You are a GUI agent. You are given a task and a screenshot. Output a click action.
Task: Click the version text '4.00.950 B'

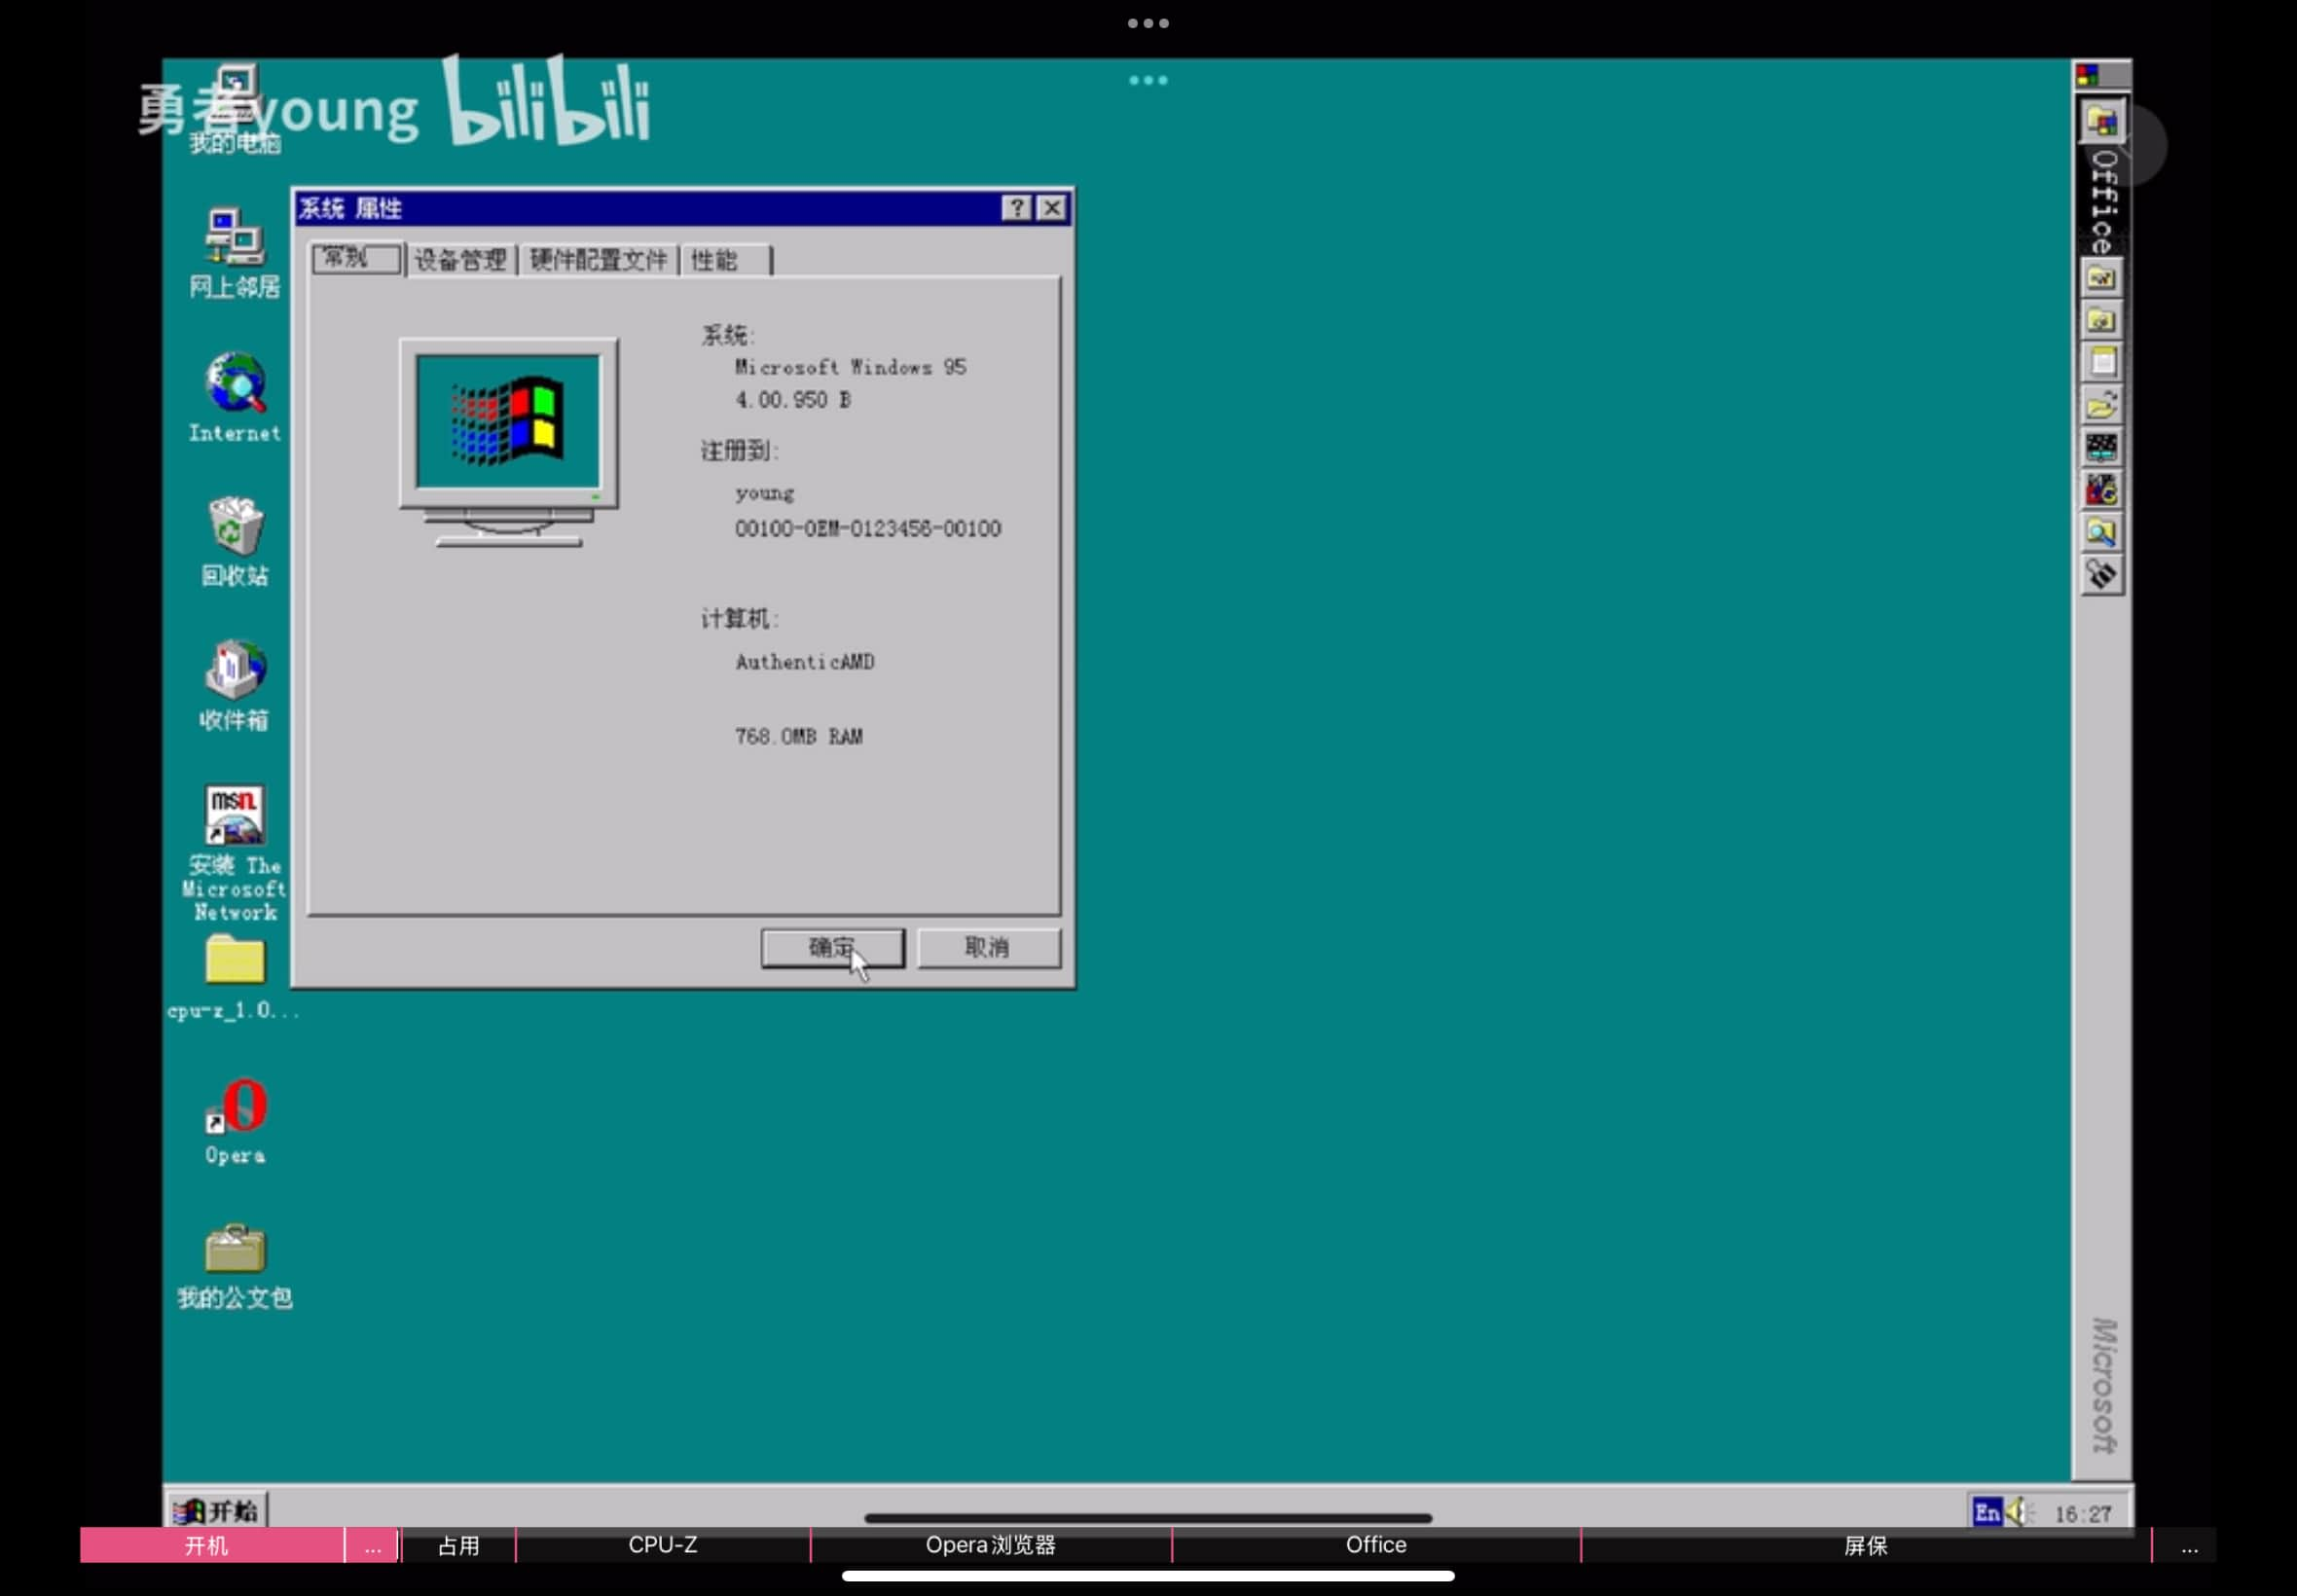tap(793, 400)
